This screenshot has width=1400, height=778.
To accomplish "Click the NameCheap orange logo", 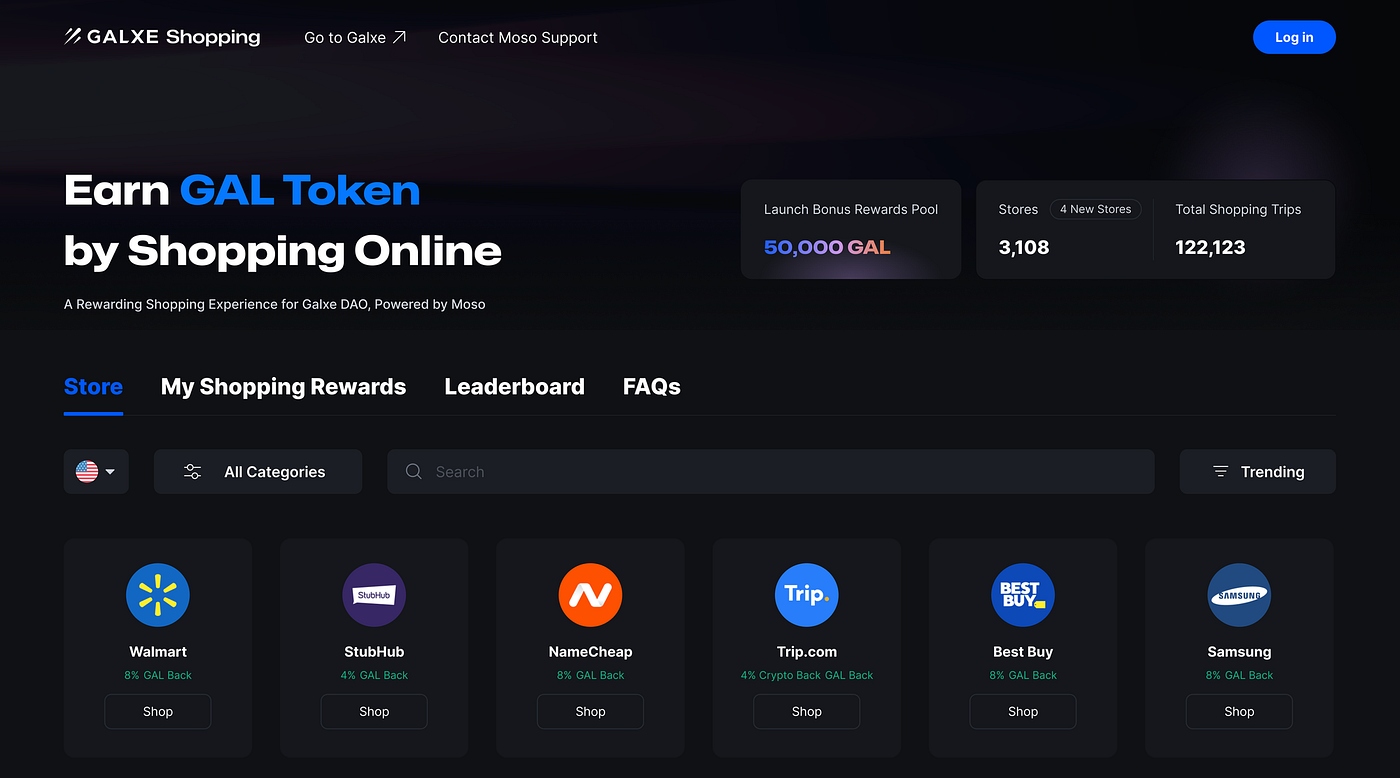I will coord(590,595).
